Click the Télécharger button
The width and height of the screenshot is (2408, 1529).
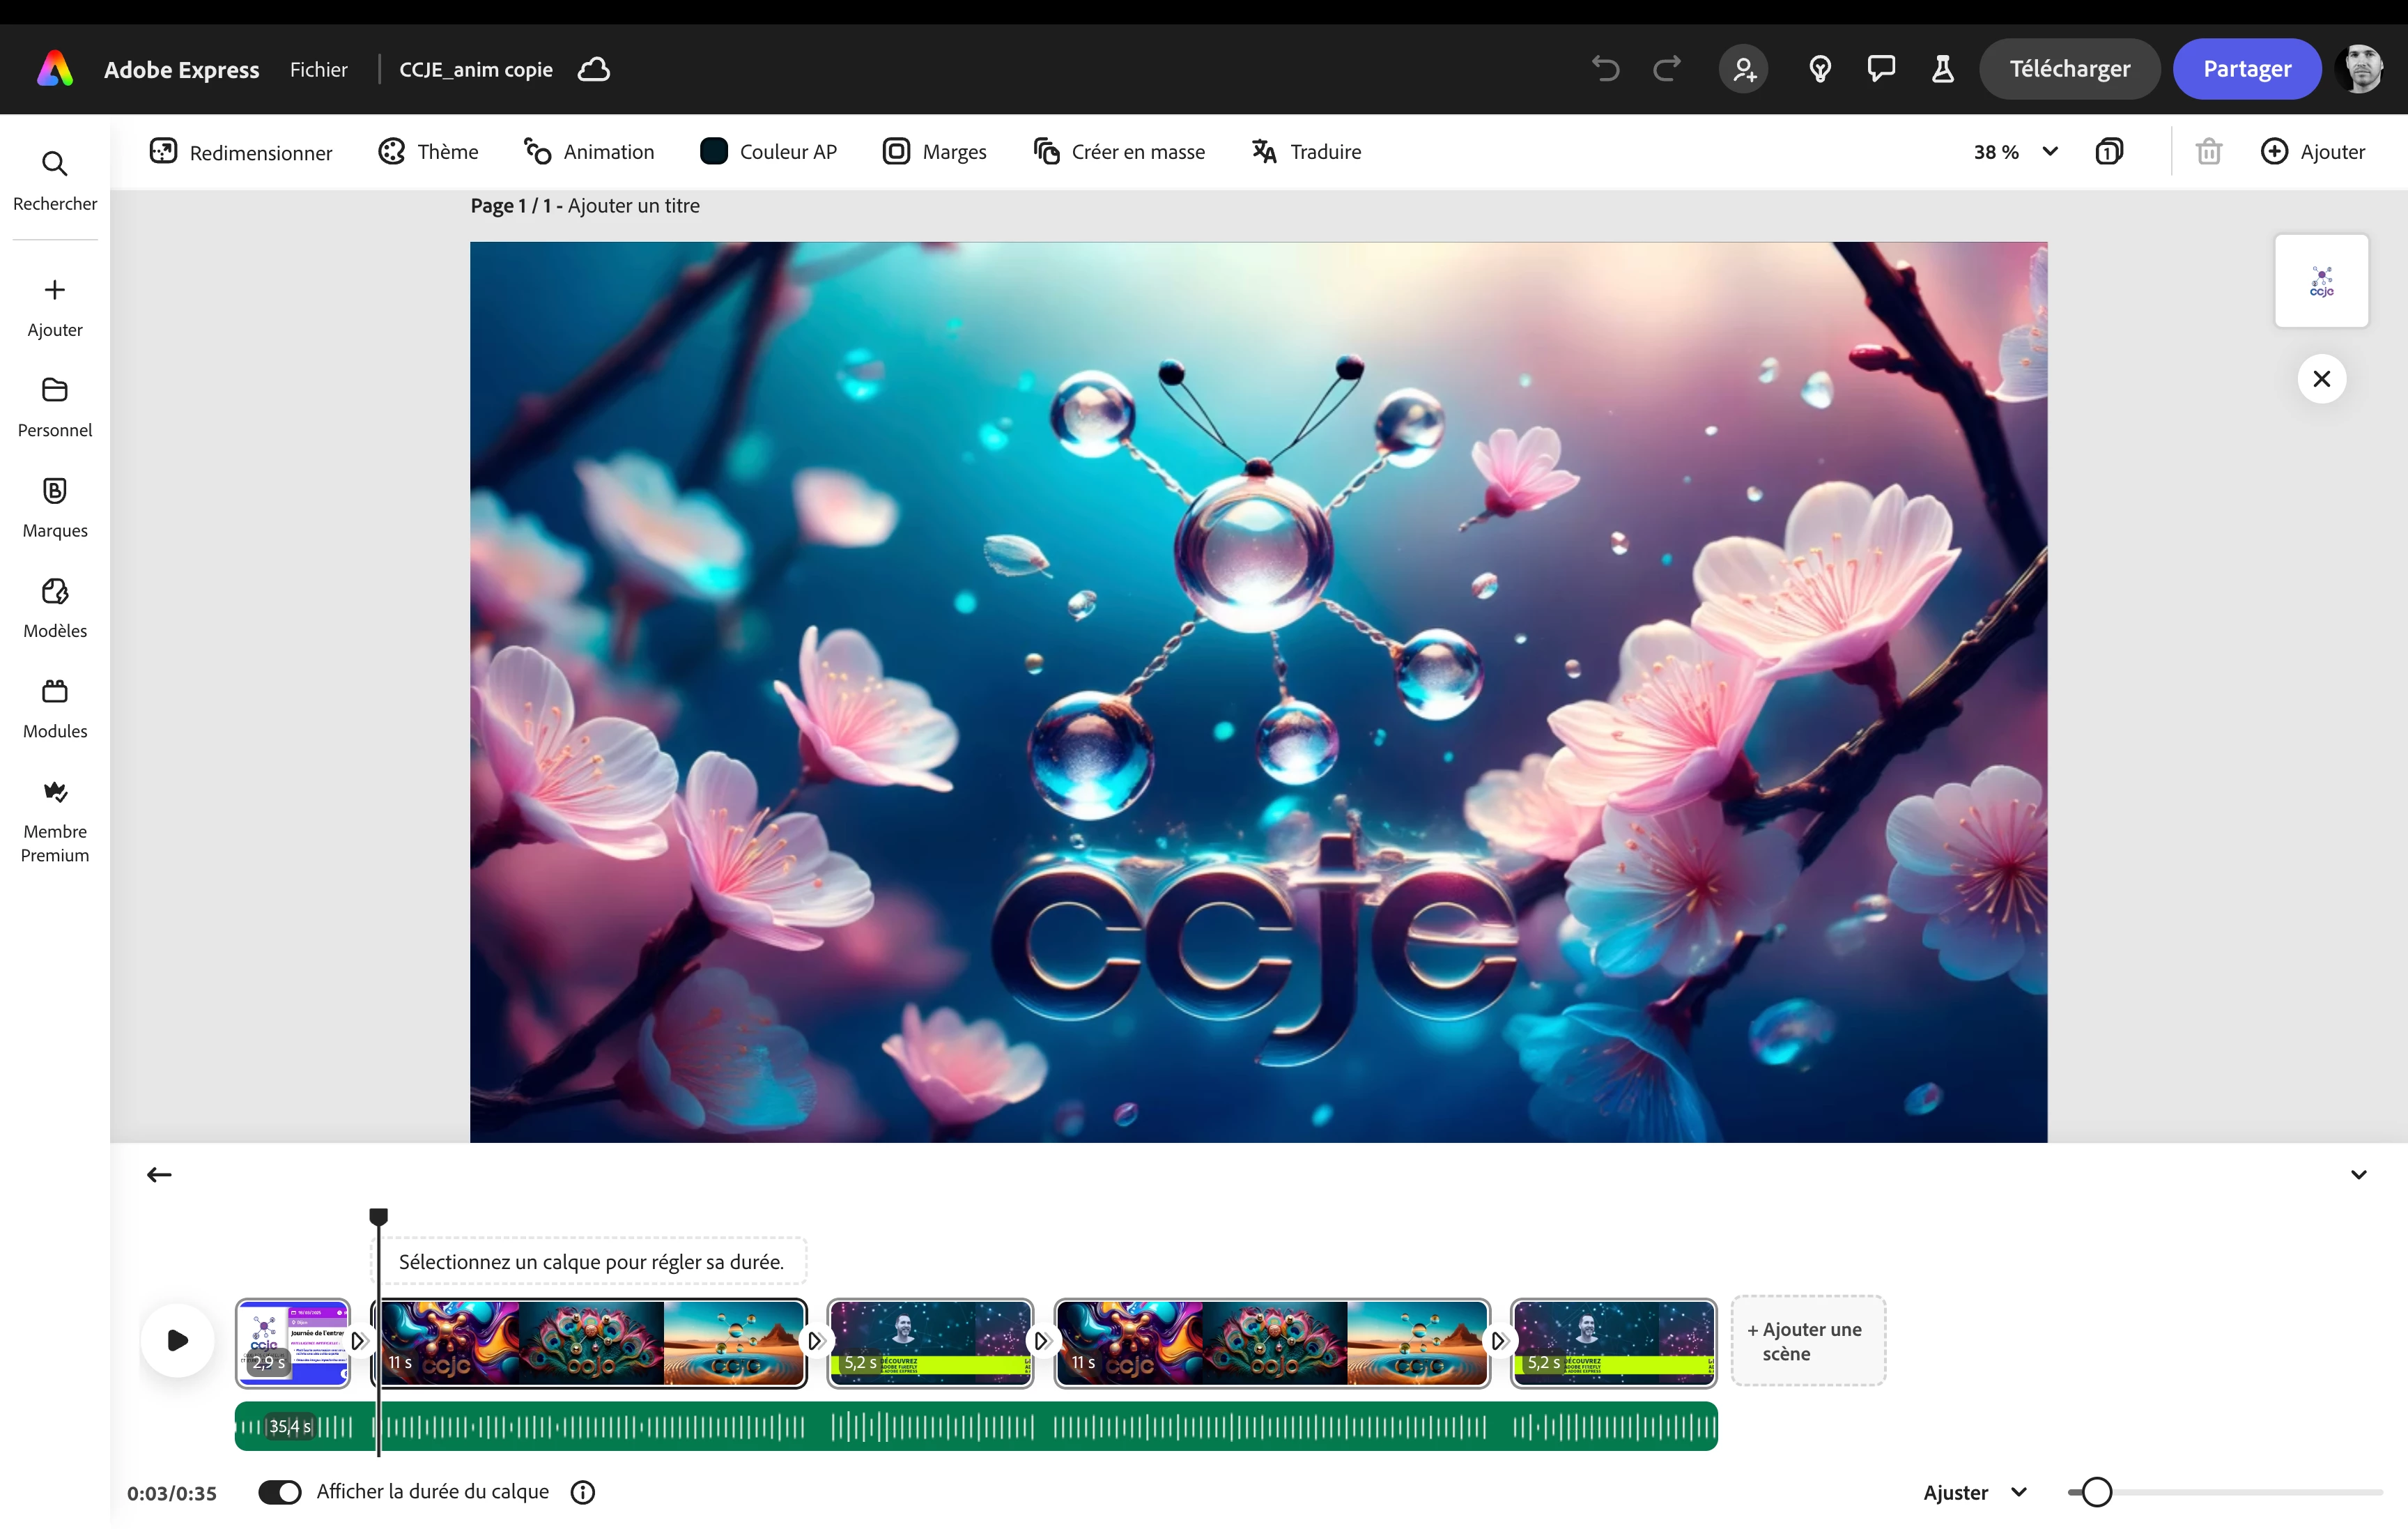[2069, 69]
